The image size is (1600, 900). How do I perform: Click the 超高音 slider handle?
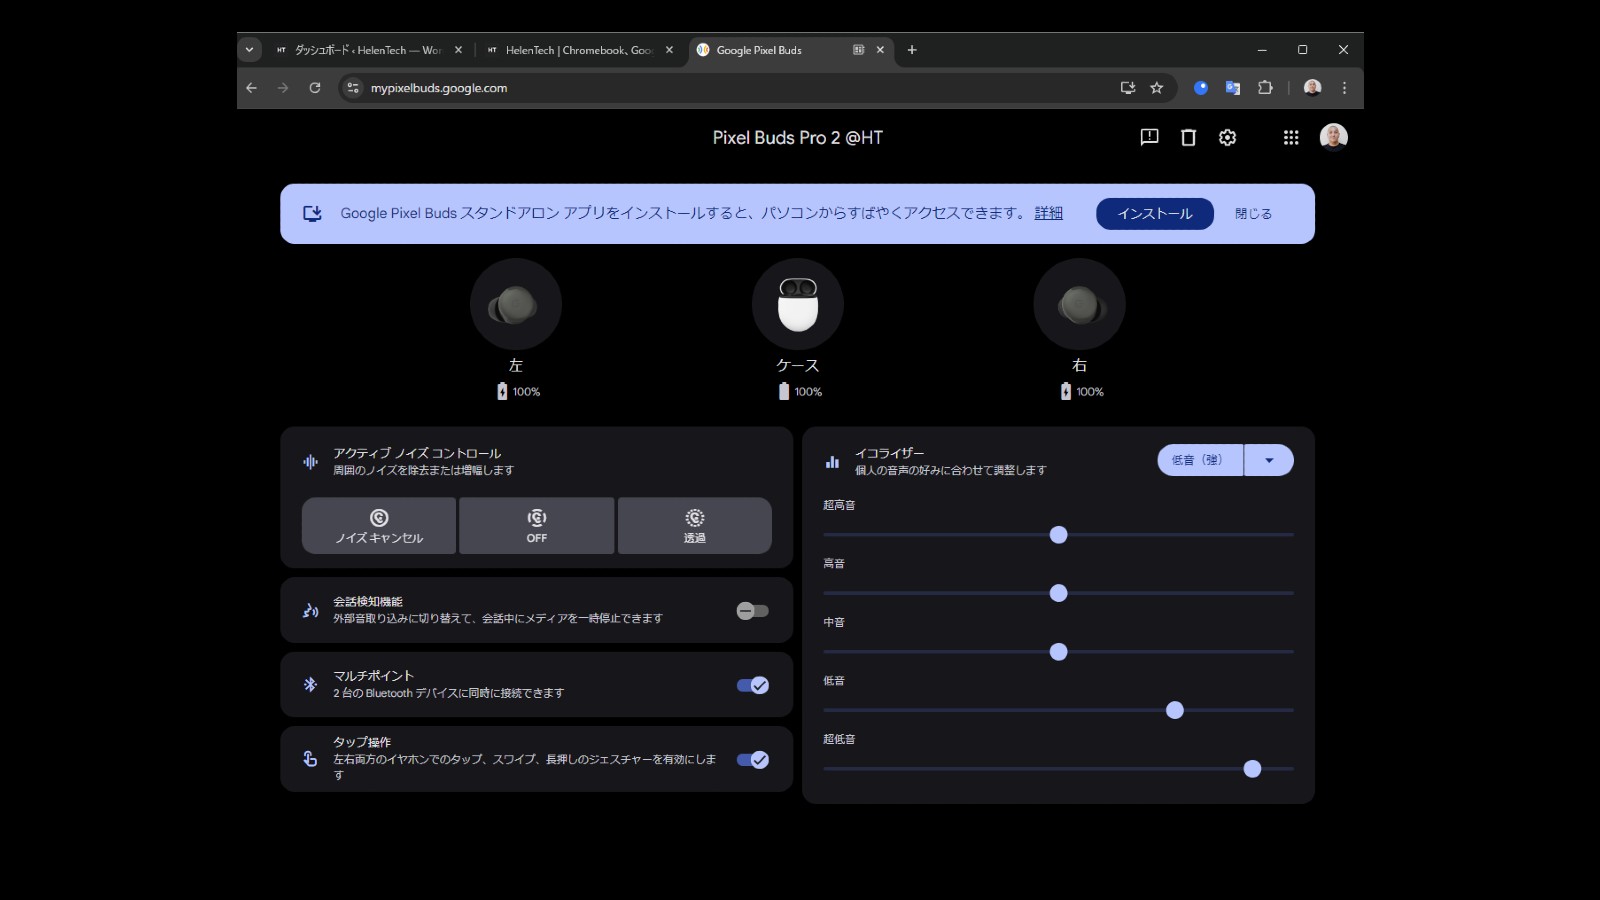click(x=1059, y=535)
